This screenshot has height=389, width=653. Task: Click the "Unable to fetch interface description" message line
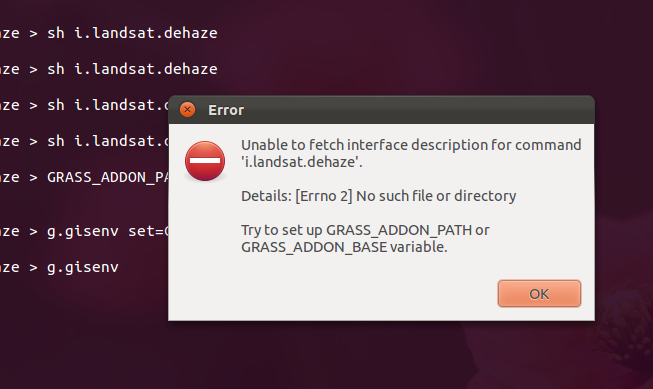pyautogui.click(x=411, y=145)
